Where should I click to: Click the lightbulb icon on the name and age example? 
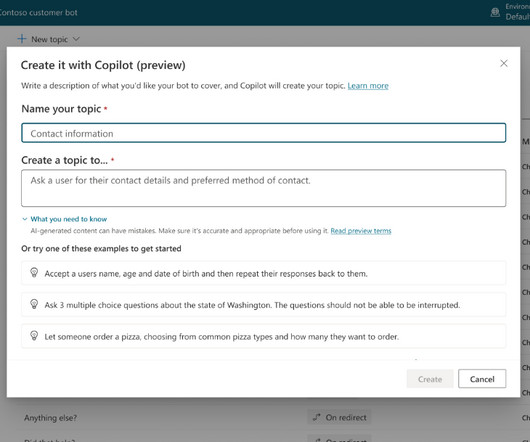(x=34, y=272)
